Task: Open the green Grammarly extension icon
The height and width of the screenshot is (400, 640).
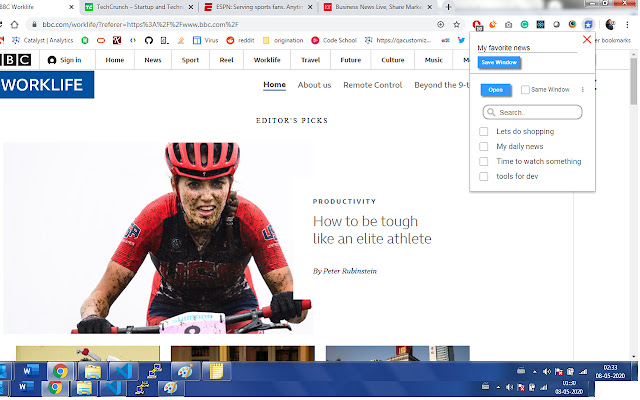Action: [524, 24]
